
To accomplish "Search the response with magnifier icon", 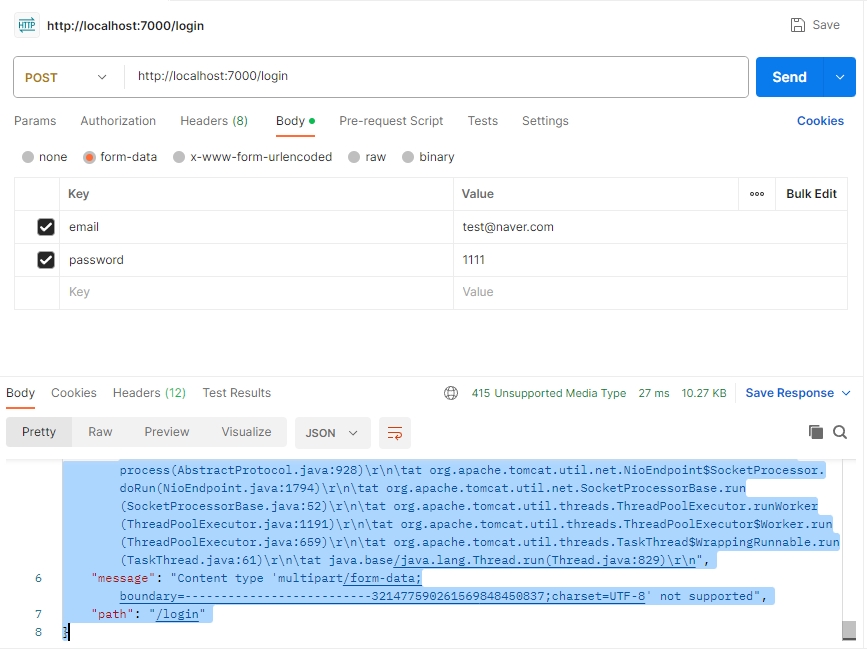I will pyautogui.click(x=840, y=432).
